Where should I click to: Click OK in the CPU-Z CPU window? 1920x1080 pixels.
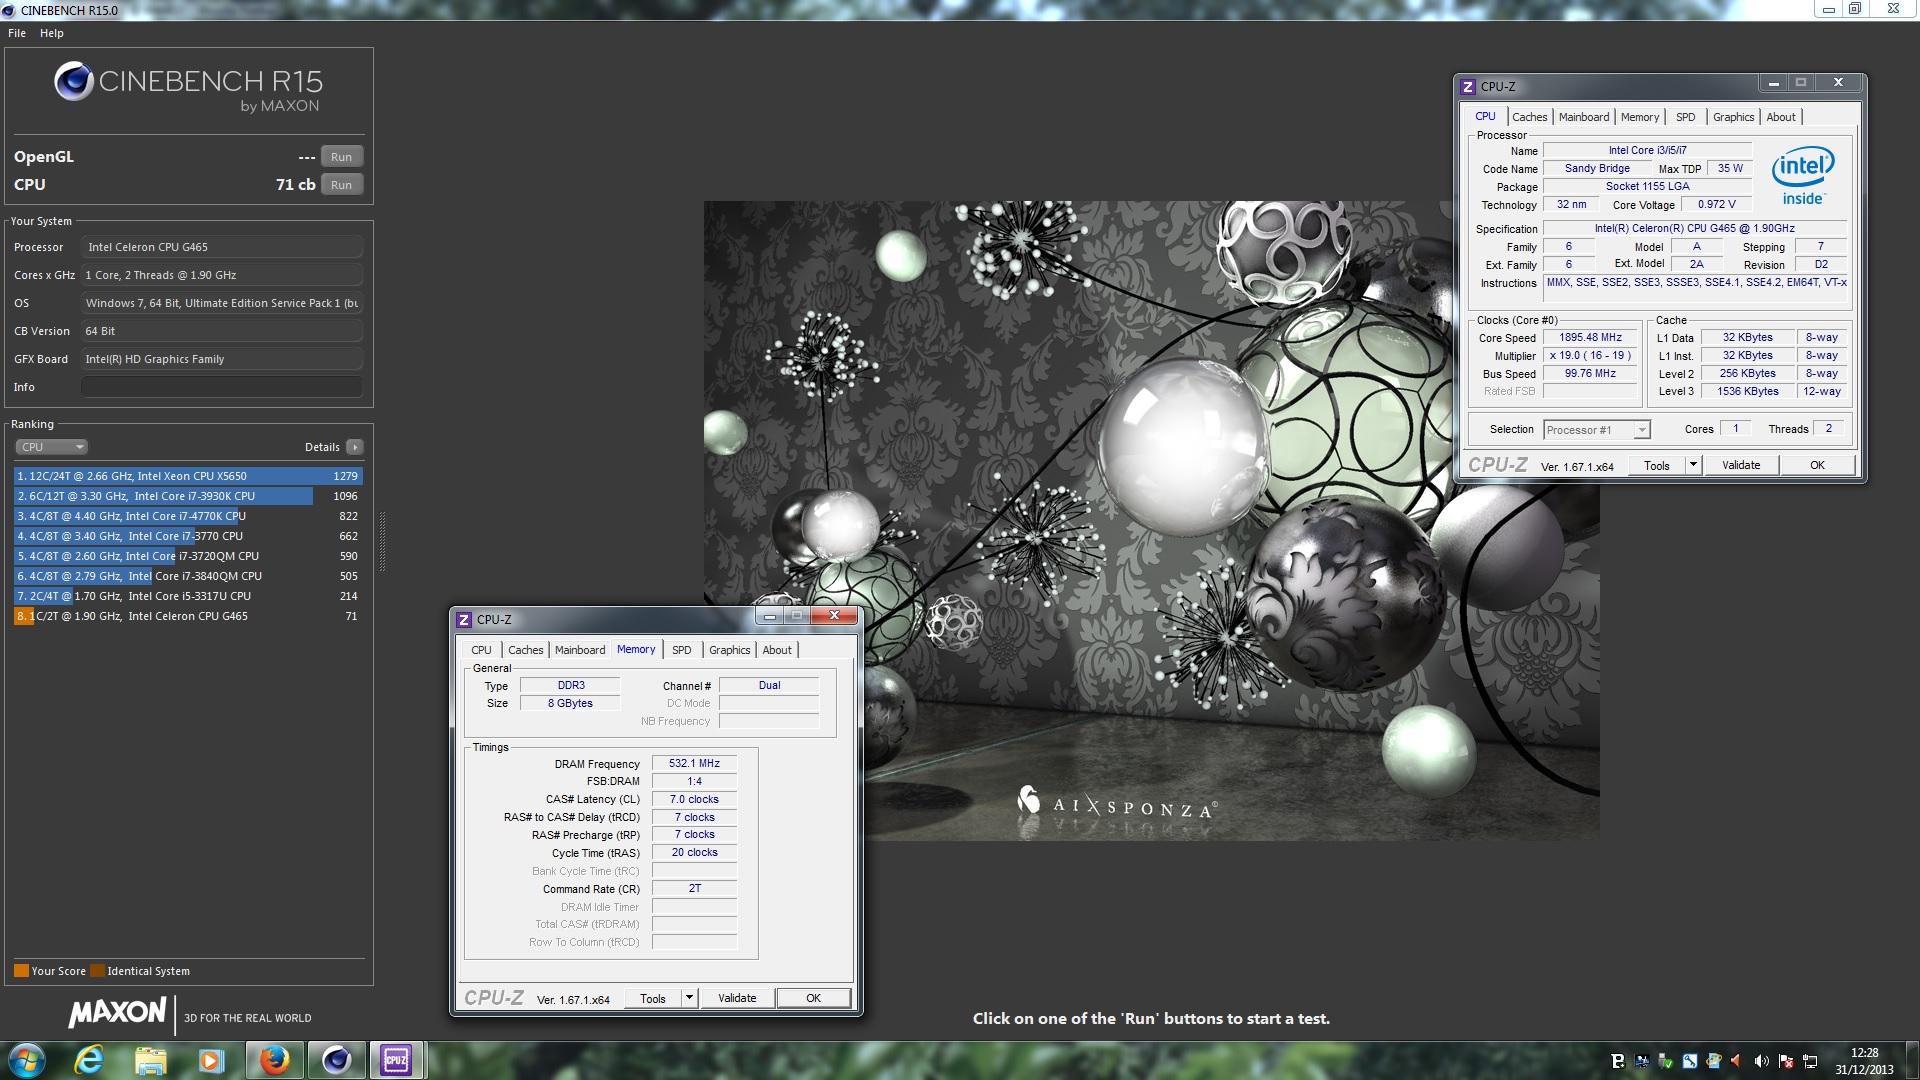1817,465
